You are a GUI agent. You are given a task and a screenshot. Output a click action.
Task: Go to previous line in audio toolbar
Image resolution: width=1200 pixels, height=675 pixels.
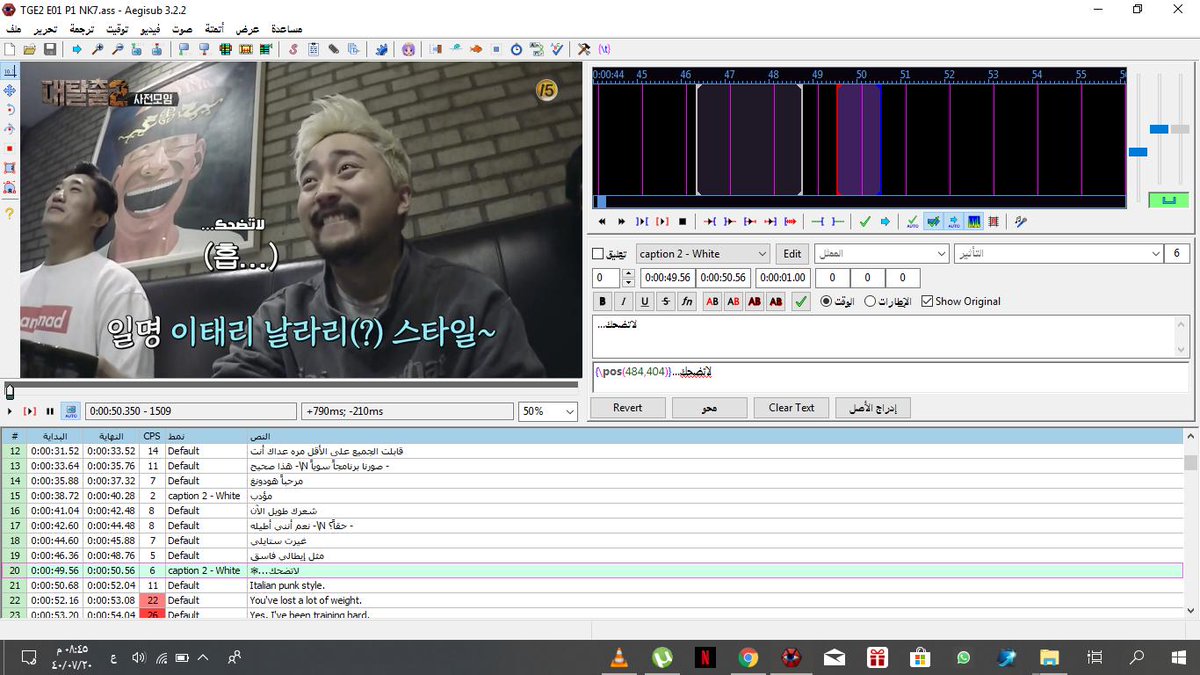coord(602,221)
